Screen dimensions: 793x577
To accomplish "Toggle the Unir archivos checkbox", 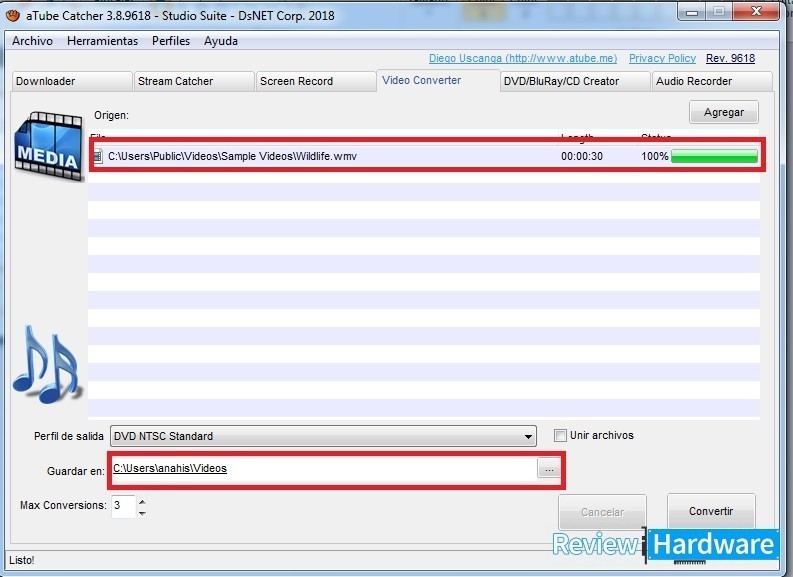I will (x=560, y=435).
